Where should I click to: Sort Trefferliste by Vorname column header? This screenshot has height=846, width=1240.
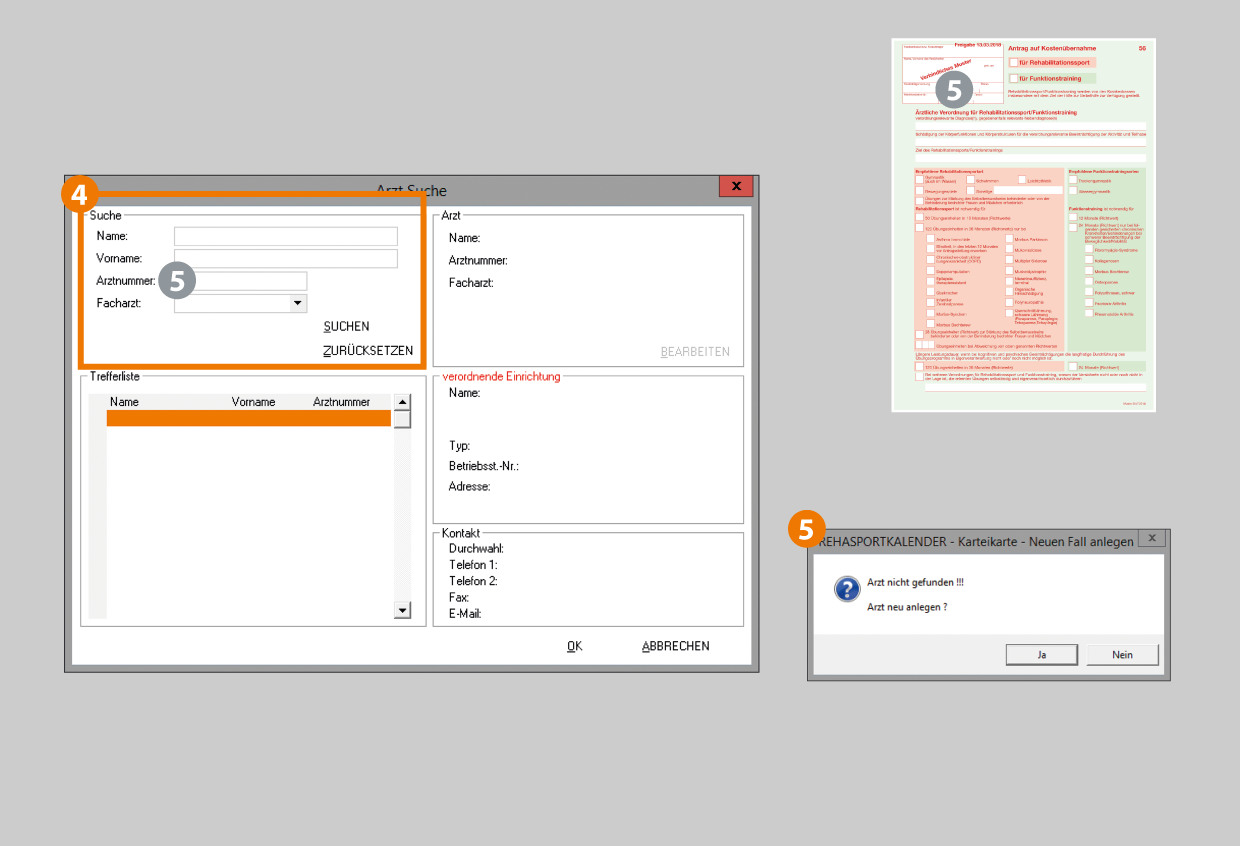point(253,402)
